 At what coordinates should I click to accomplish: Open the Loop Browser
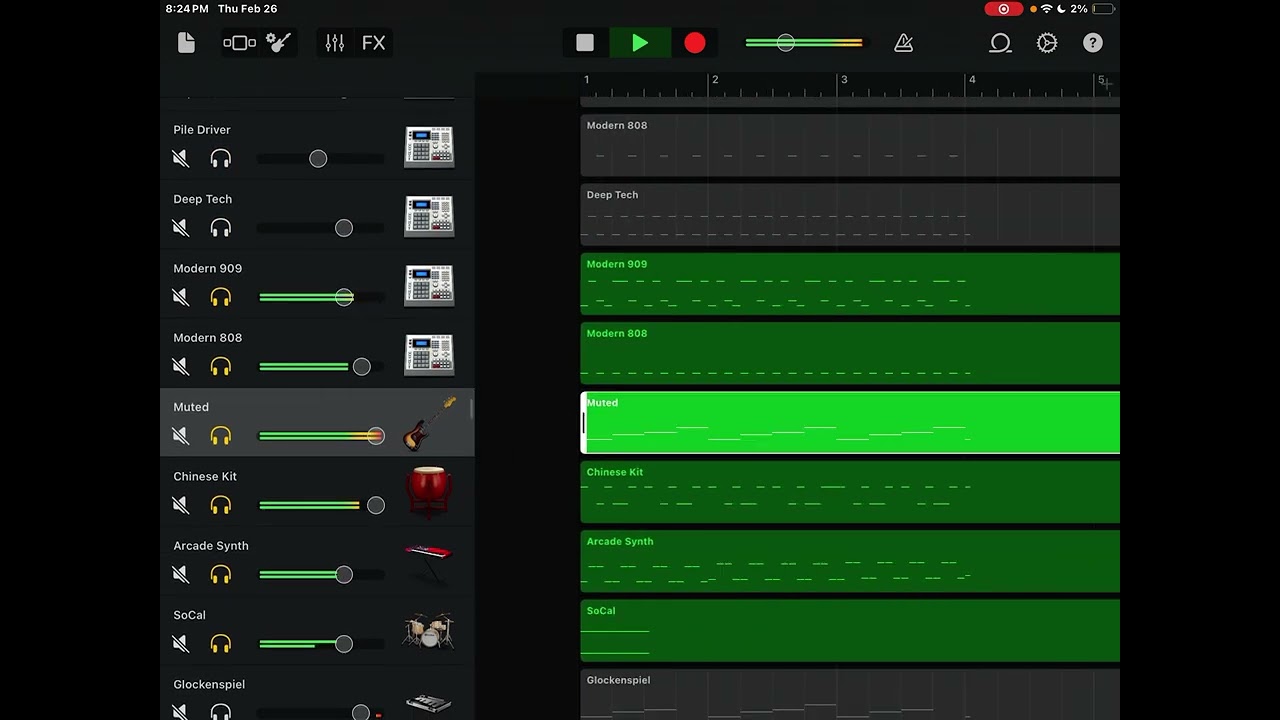click(x=1000, y=43)
